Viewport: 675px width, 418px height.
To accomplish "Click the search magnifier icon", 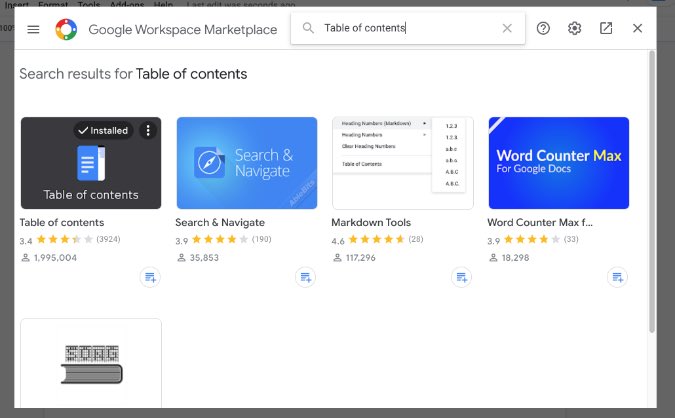I will [308, 28].
